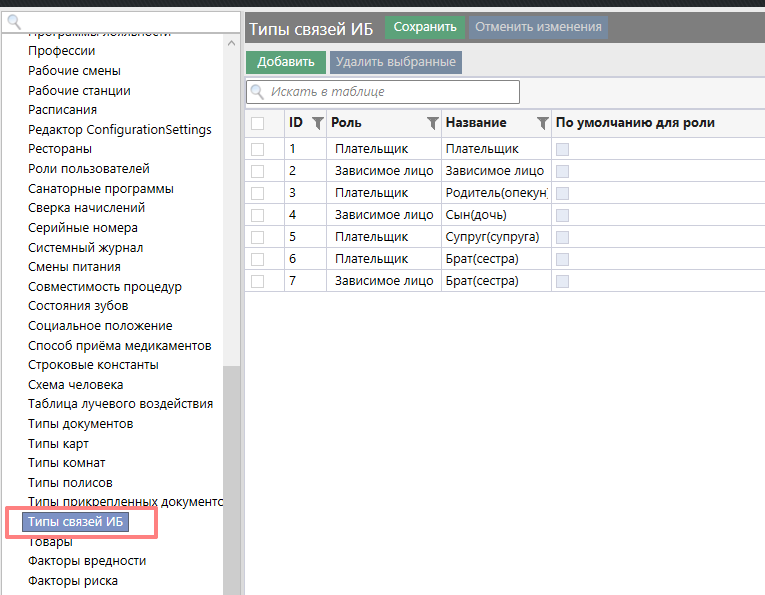
Task: Click the filter icon in ID column
Action: pos(318,123)
